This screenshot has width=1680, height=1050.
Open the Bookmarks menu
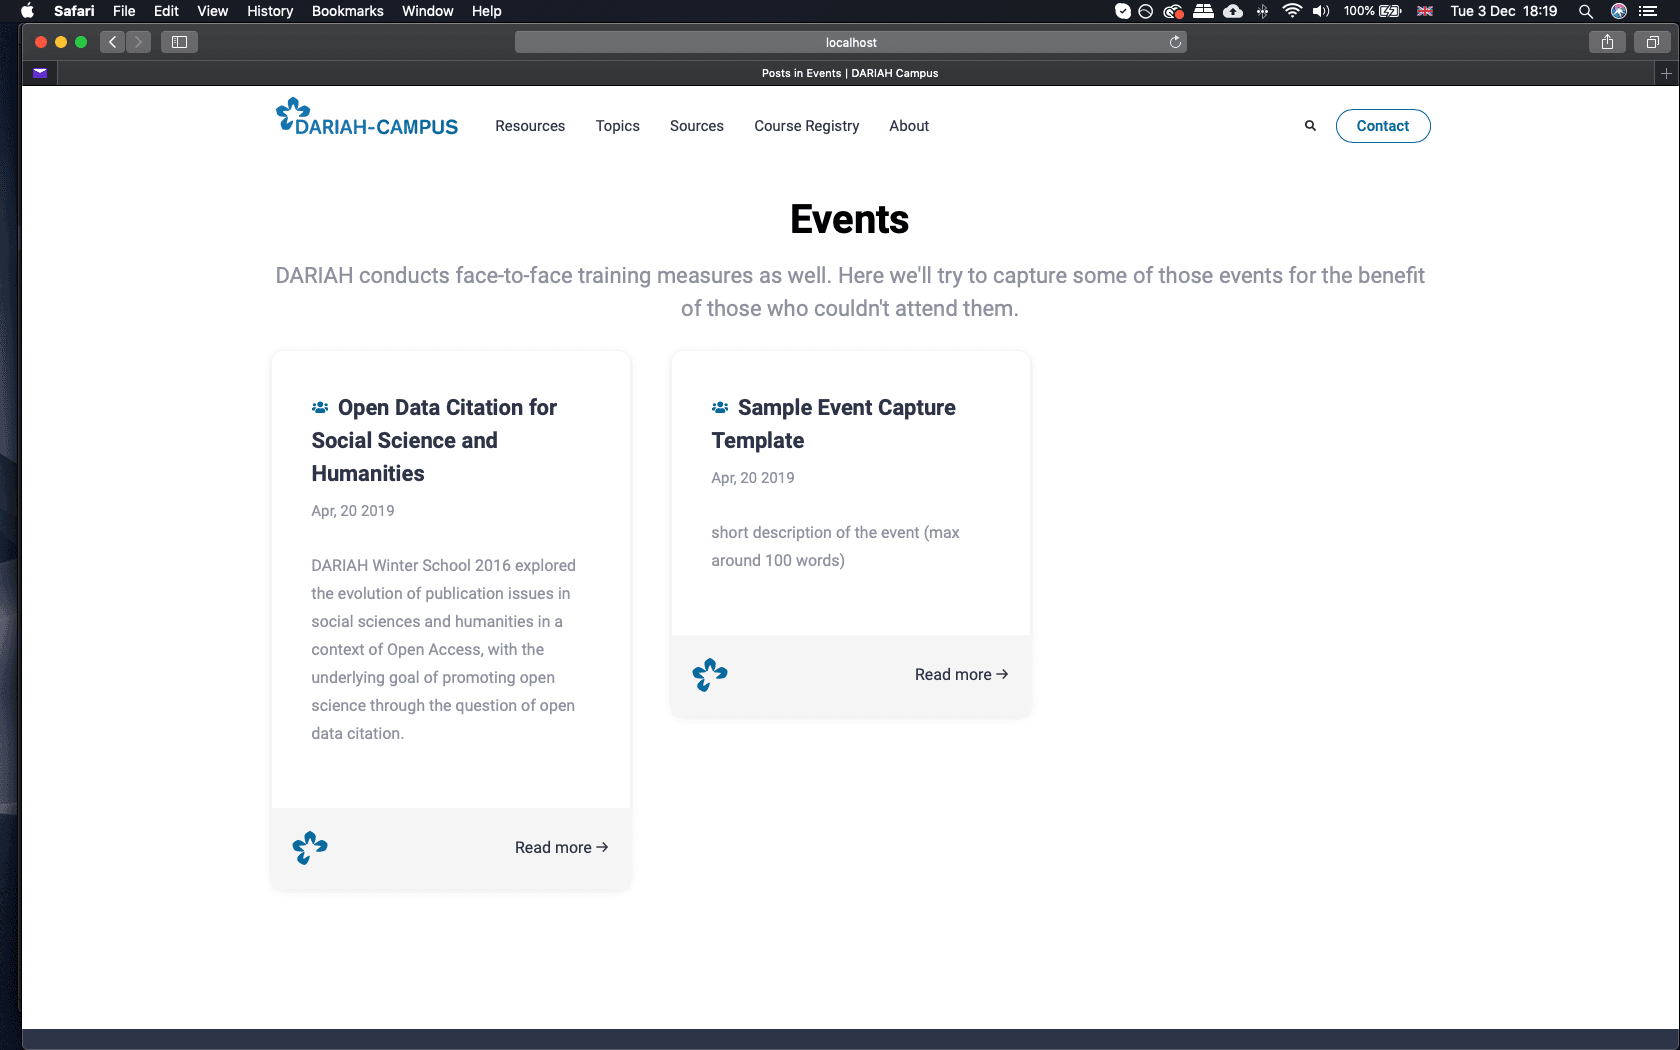(347, 11)
